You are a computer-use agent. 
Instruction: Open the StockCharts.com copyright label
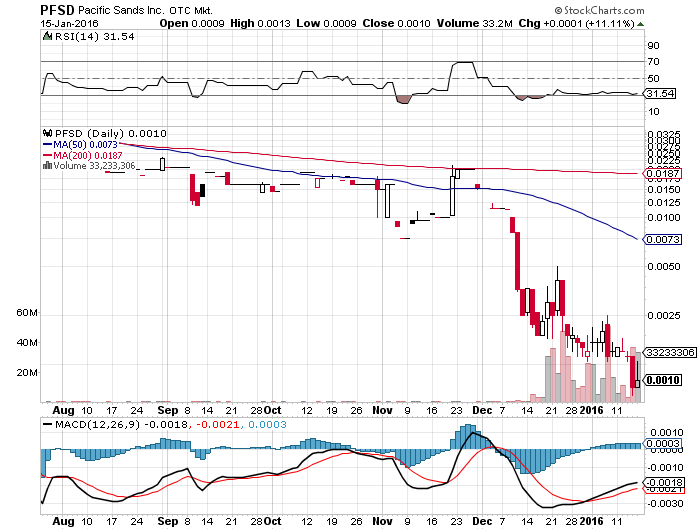pos(600,10)
